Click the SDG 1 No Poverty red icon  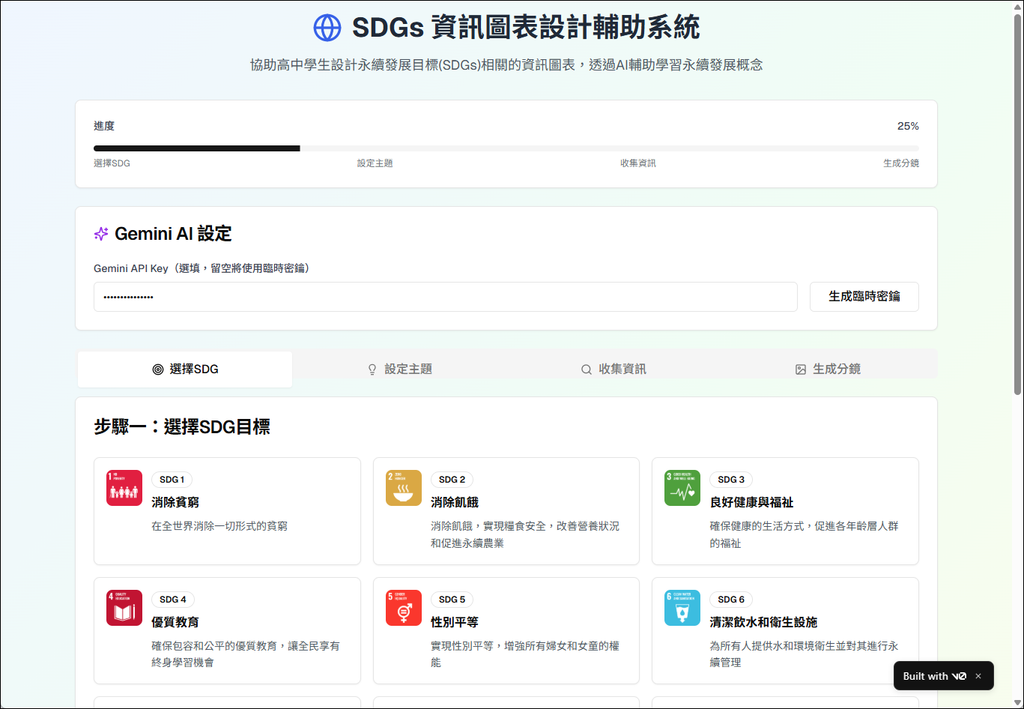coord(124,488)
